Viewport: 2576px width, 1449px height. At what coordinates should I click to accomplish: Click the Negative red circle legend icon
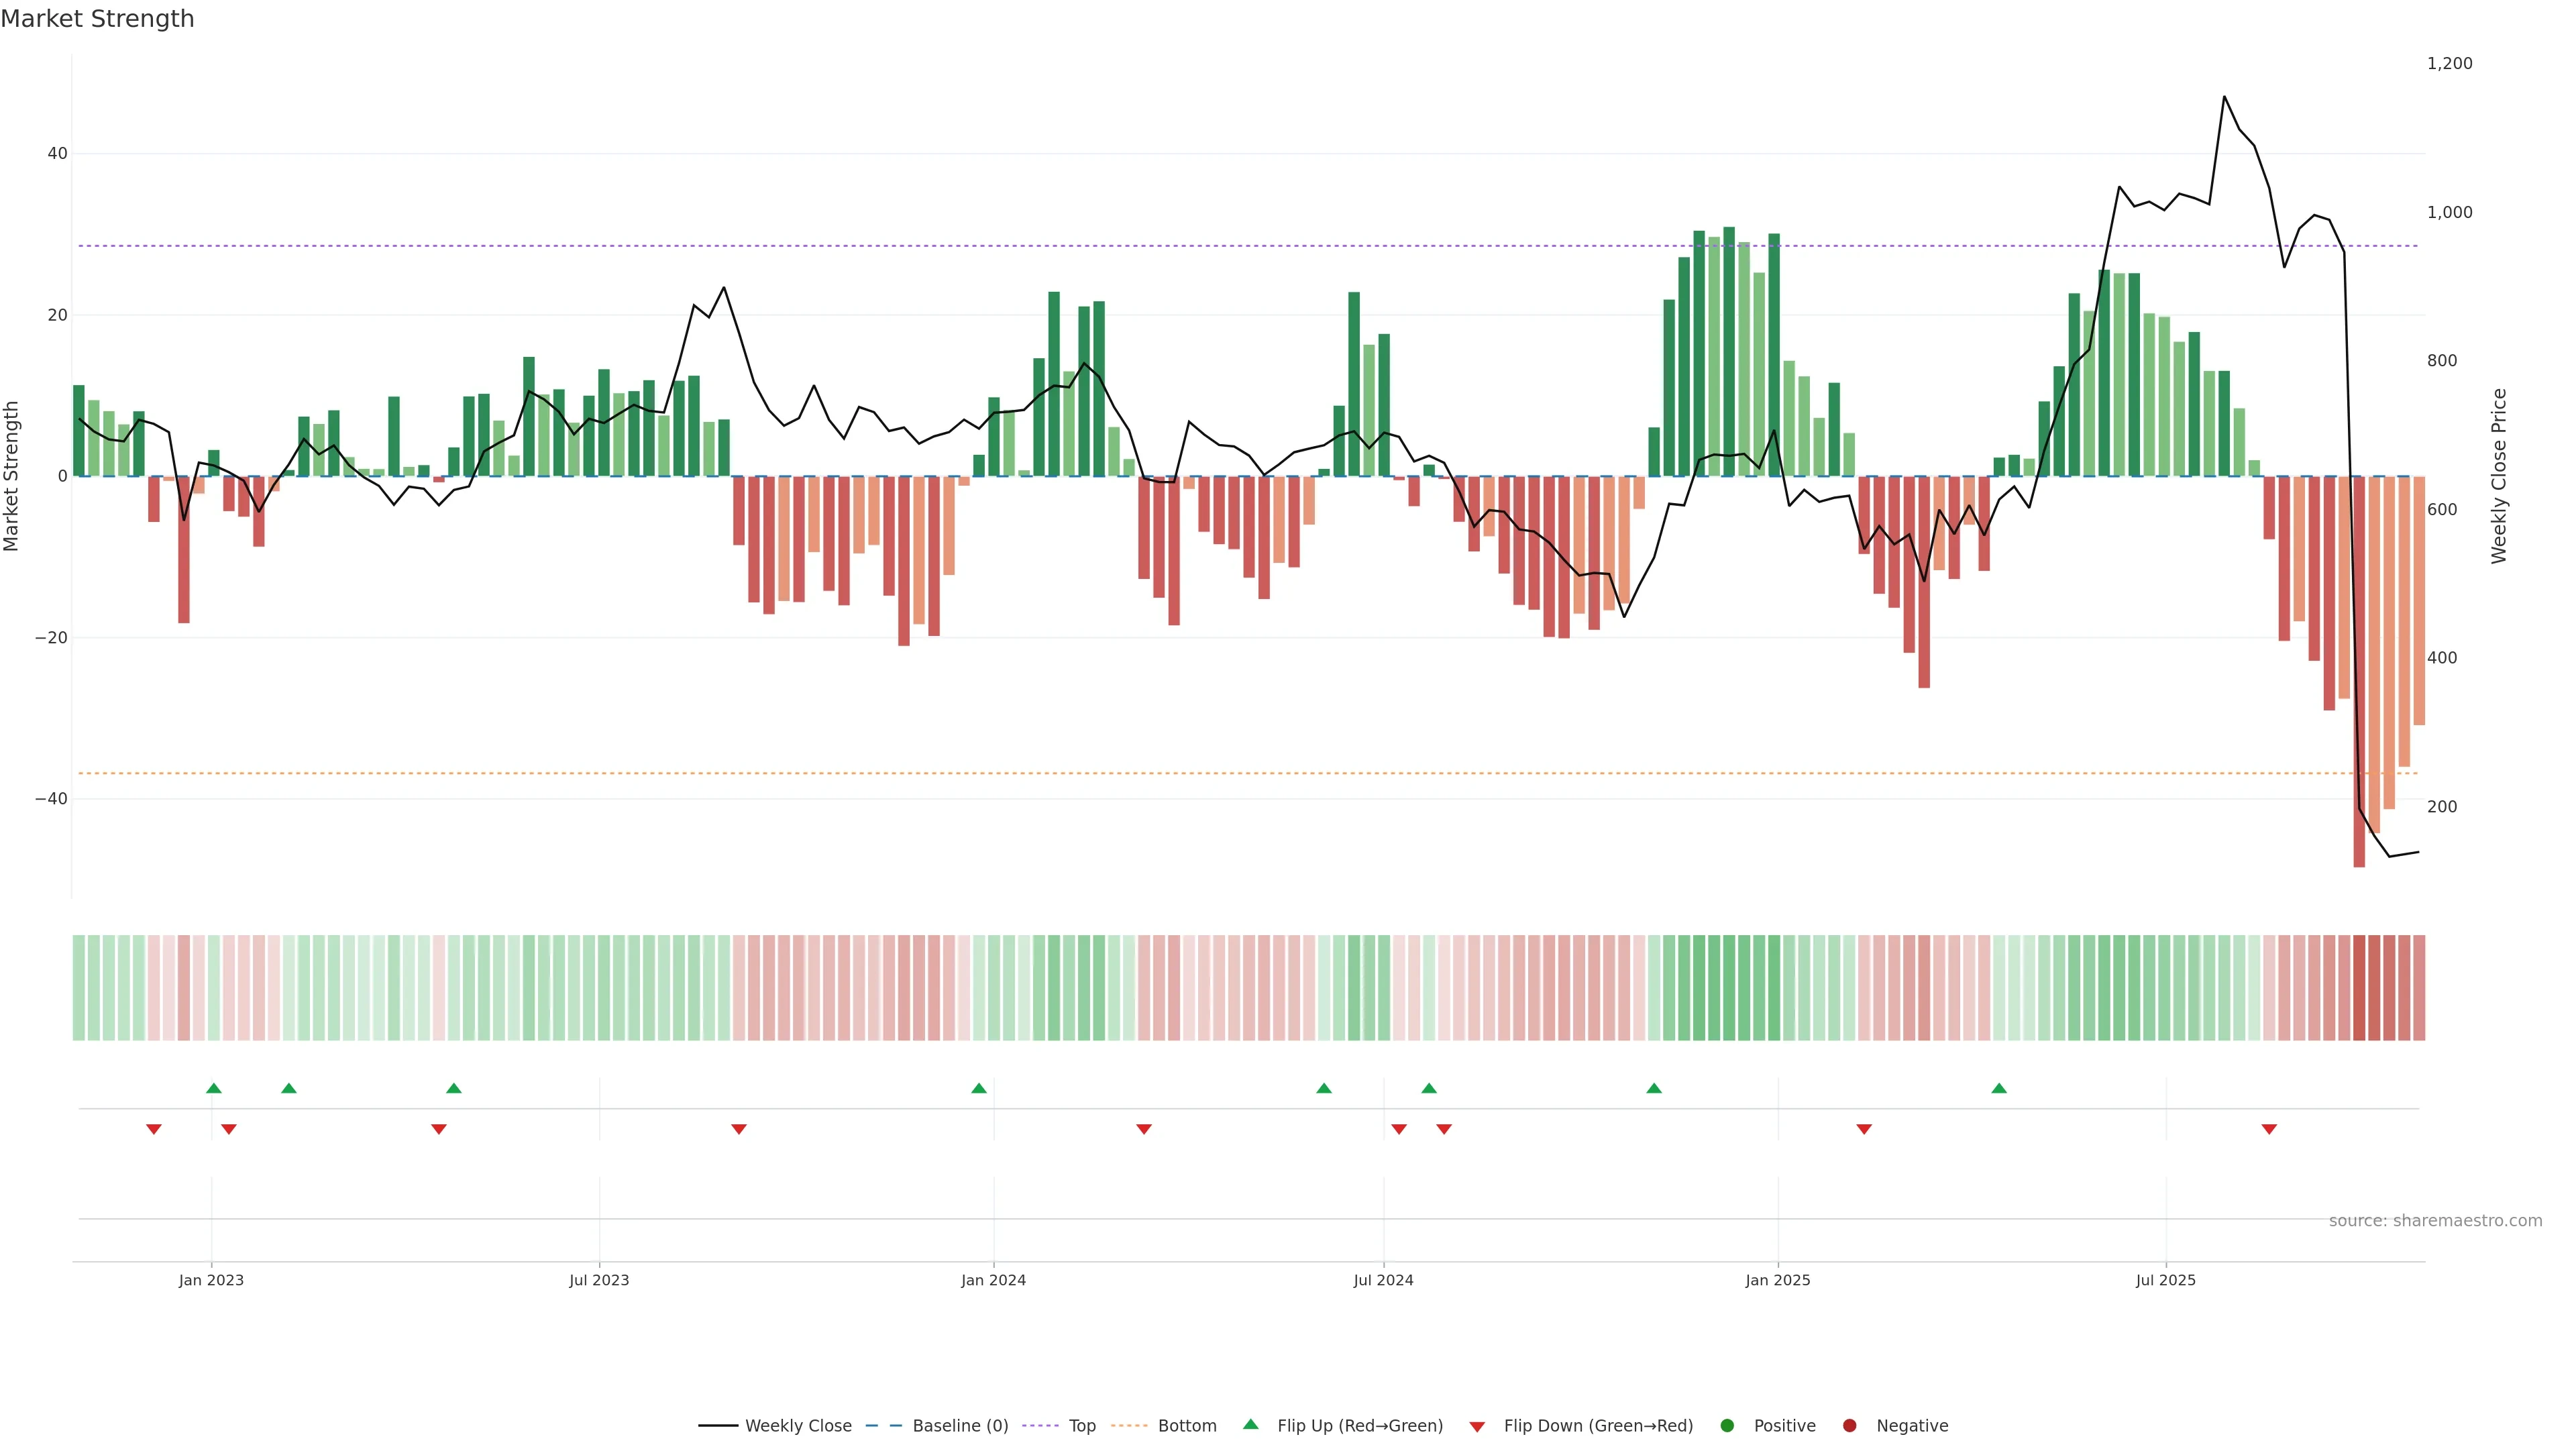pos(1849,1426)
